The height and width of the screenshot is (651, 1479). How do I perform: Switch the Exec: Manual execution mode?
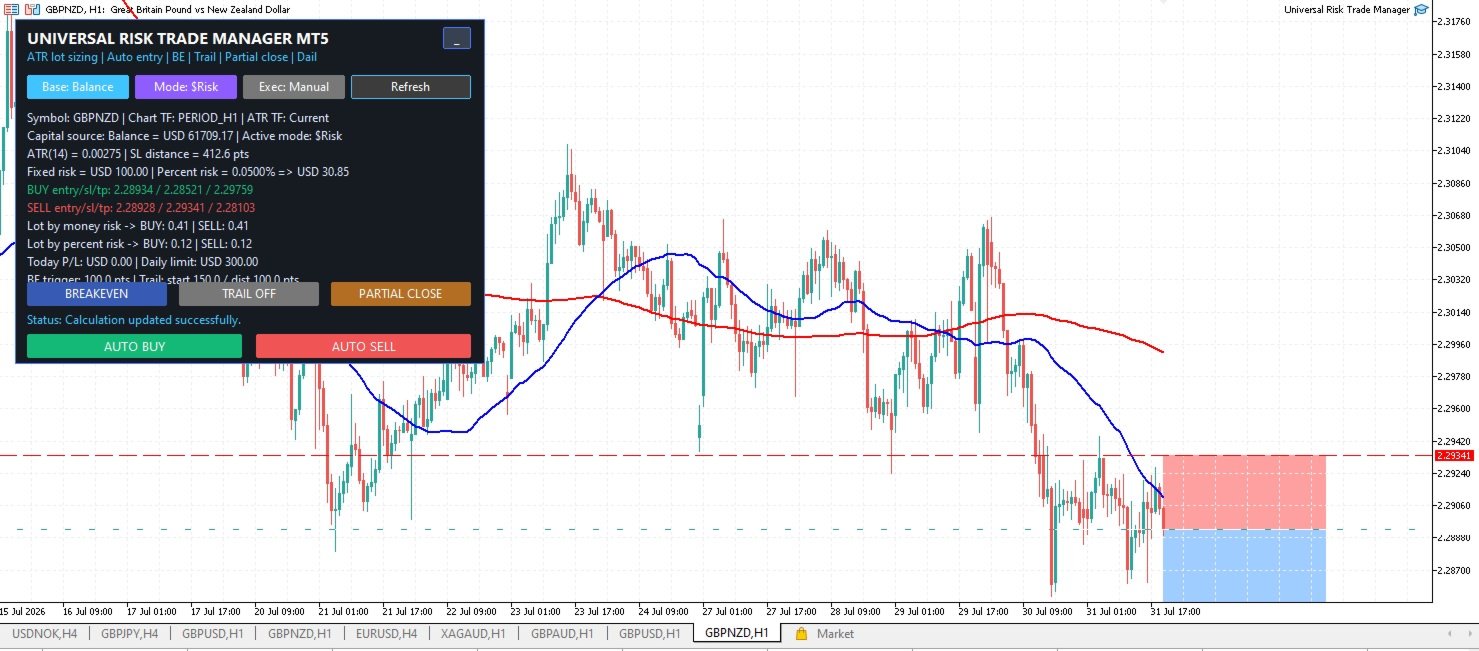294,87
